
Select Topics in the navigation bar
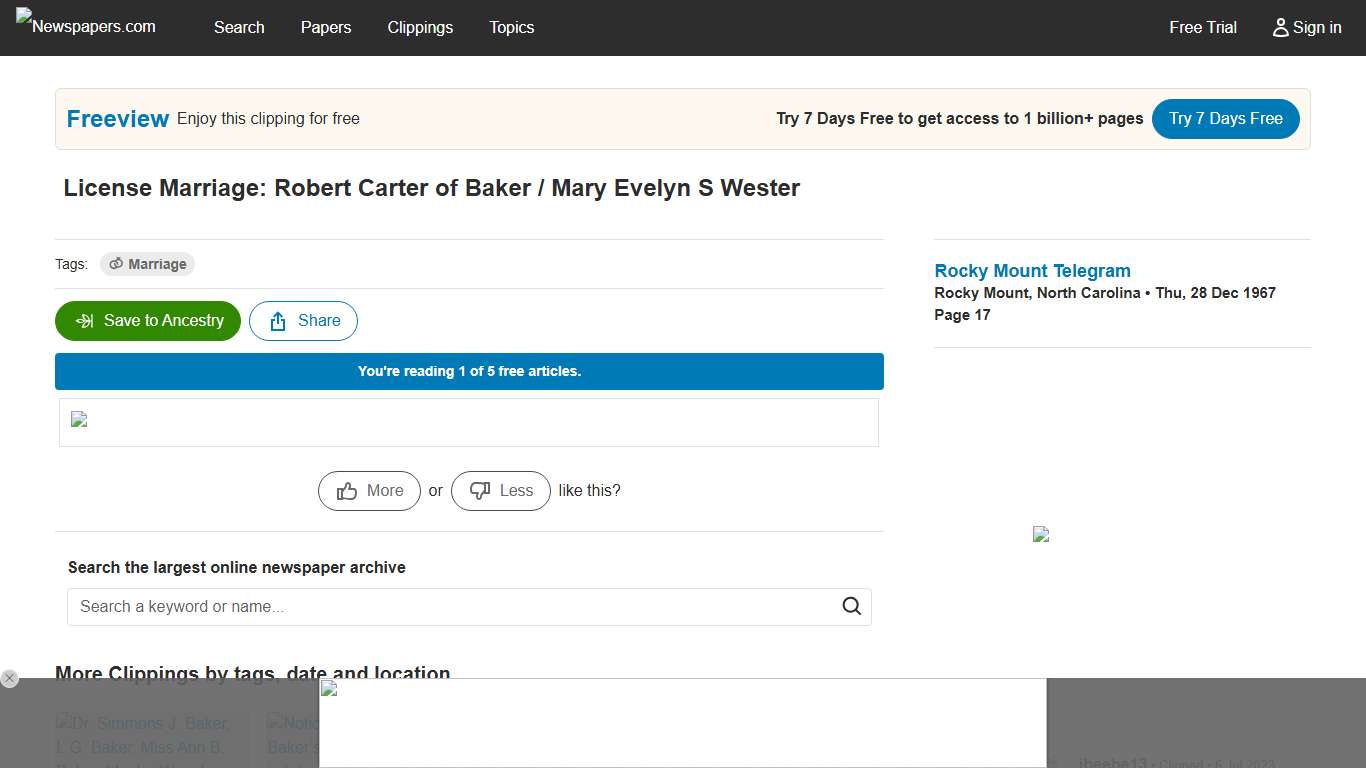(511, 28)
